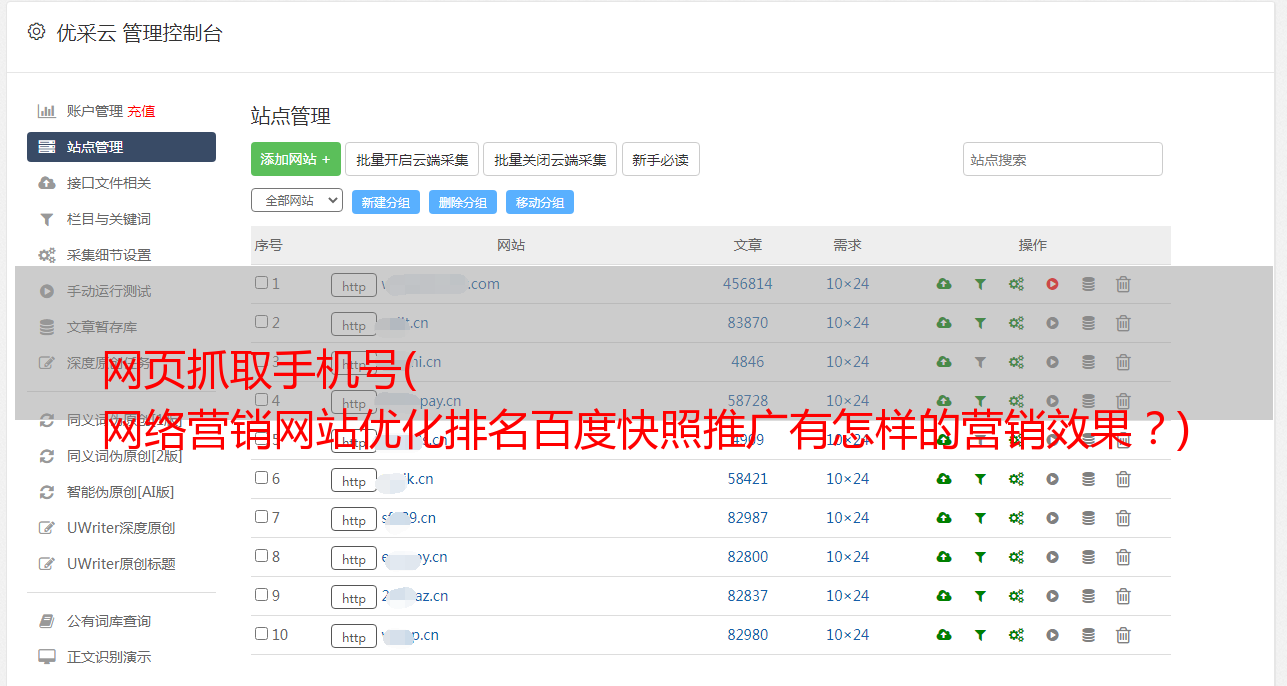
Task: Click trash icon in row 6
Action: click(x=1123, y=479)
